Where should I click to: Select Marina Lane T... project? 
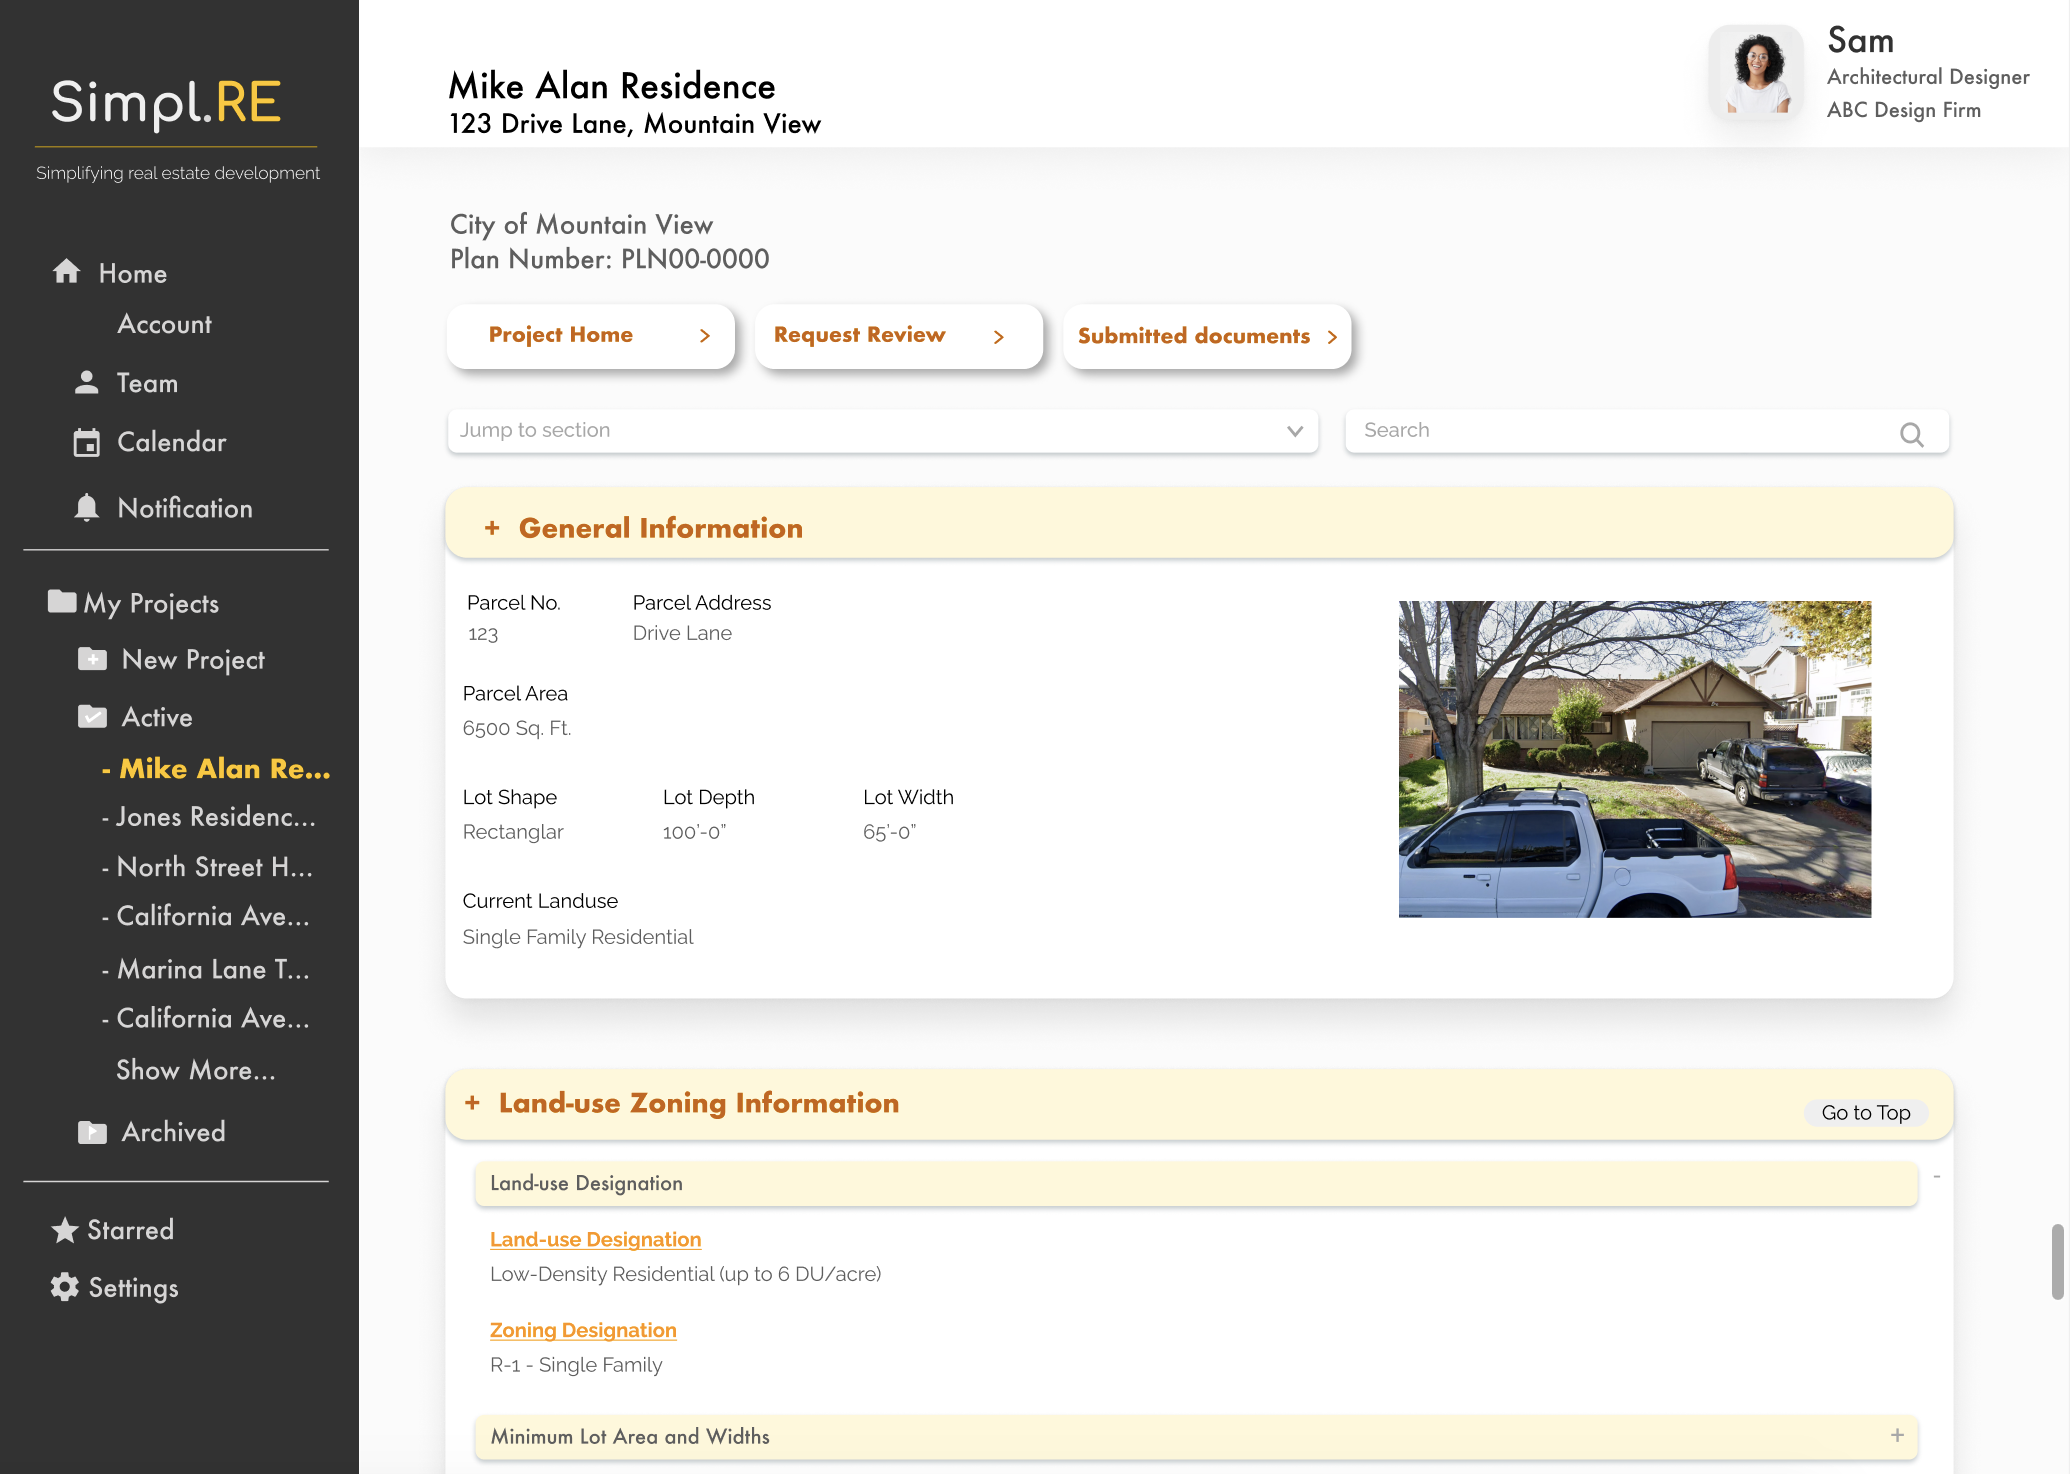pyautogui.click(x=206, y=969)
